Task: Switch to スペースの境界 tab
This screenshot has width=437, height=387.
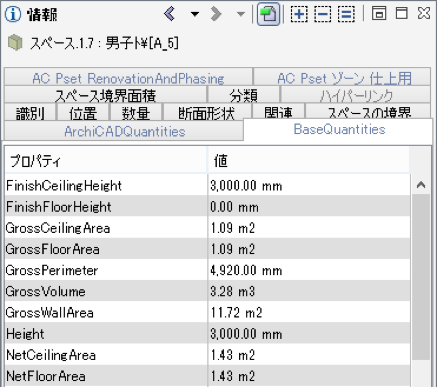Action: 369,112
